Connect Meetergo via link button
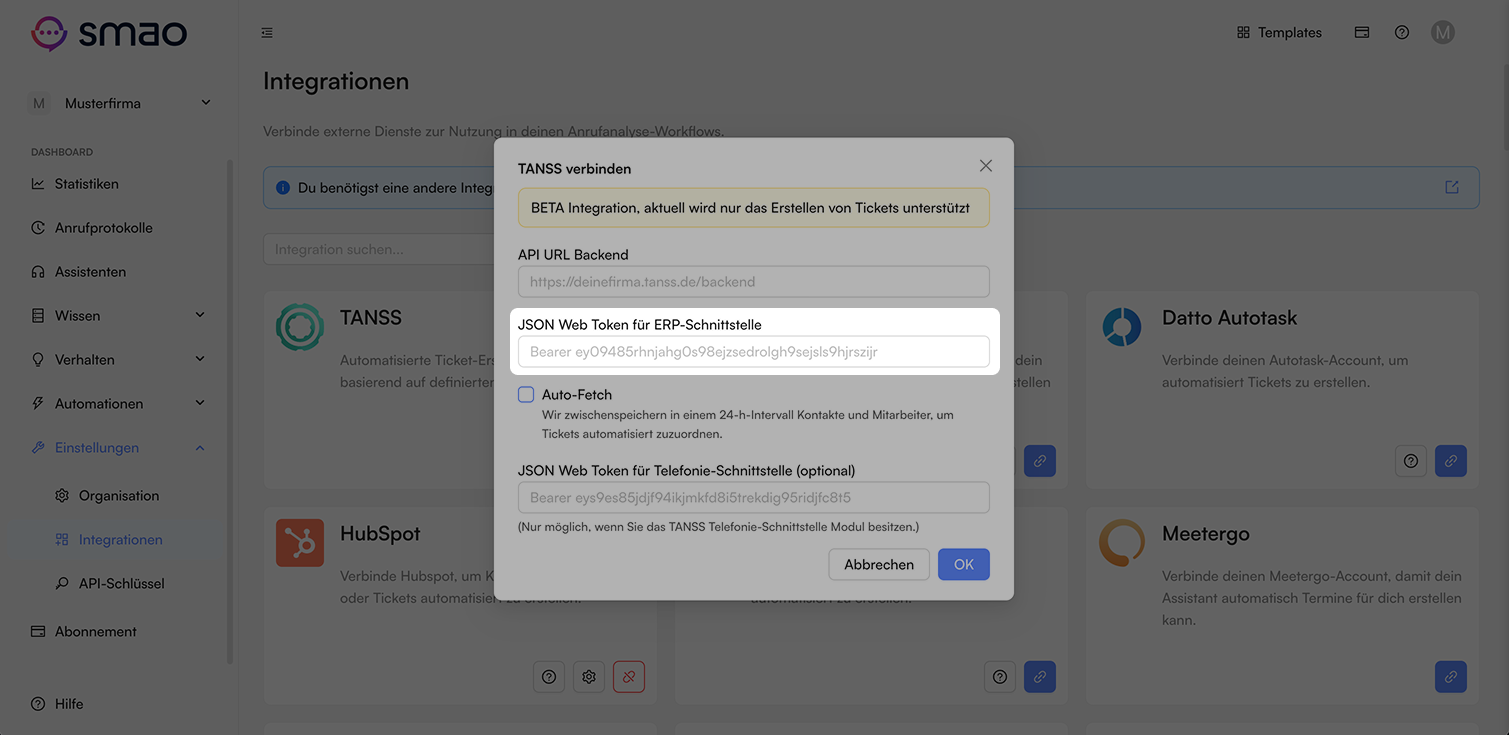Image resolution: width=1509 pixels, height=735 pixels. (x=1451, y=677)
